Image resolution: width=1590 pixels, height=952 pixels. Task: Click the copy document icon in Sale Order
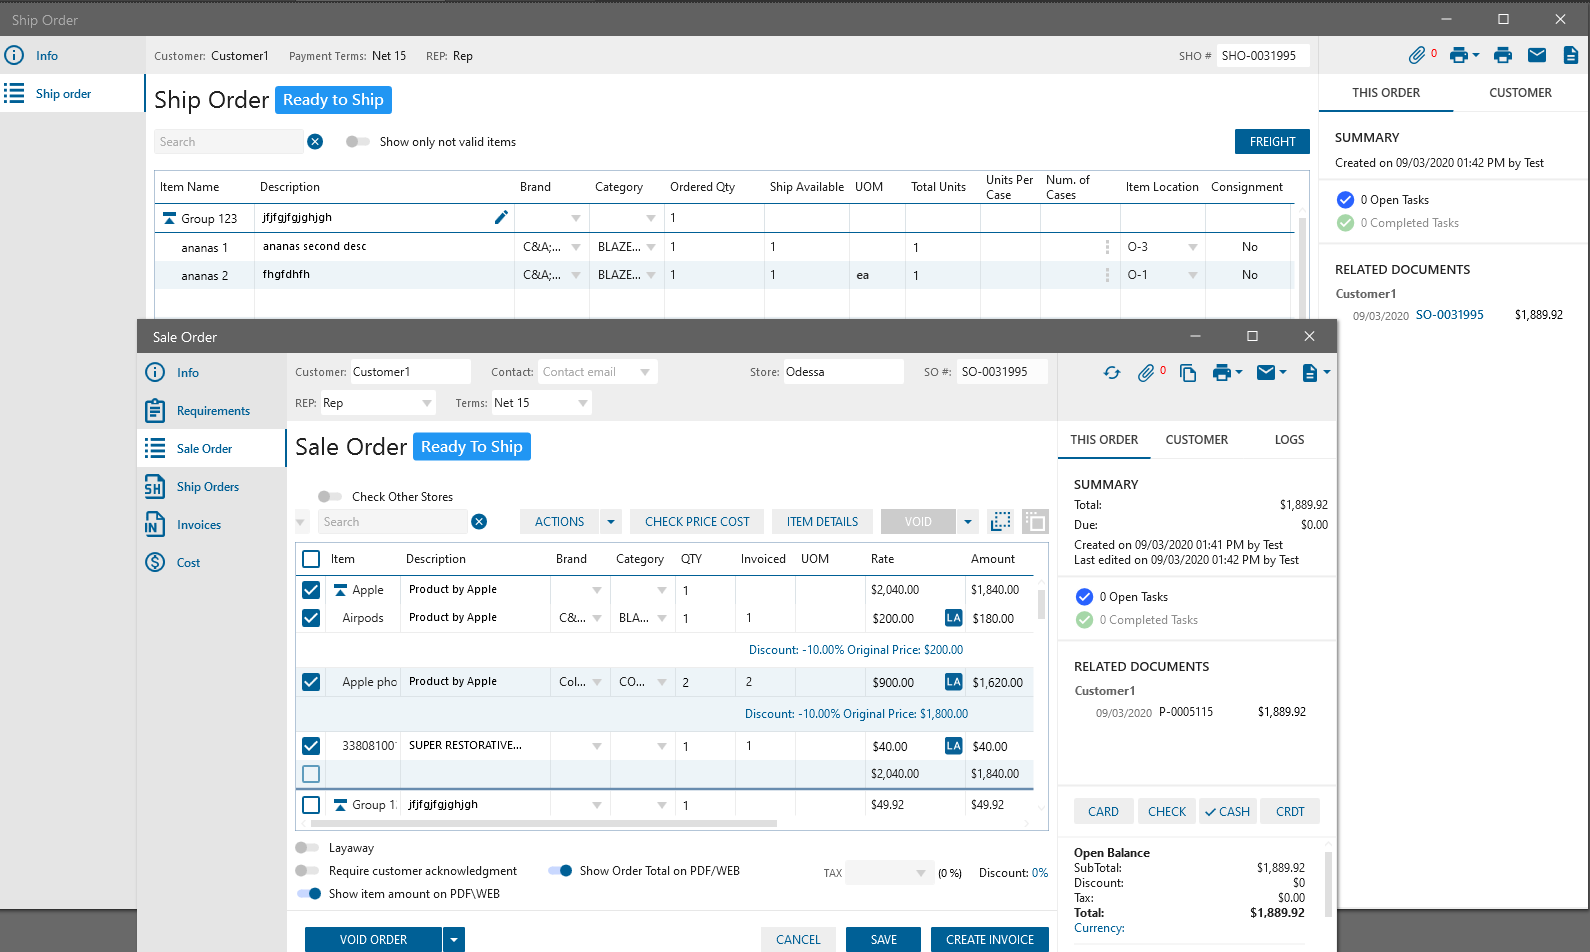point(1188,373)
